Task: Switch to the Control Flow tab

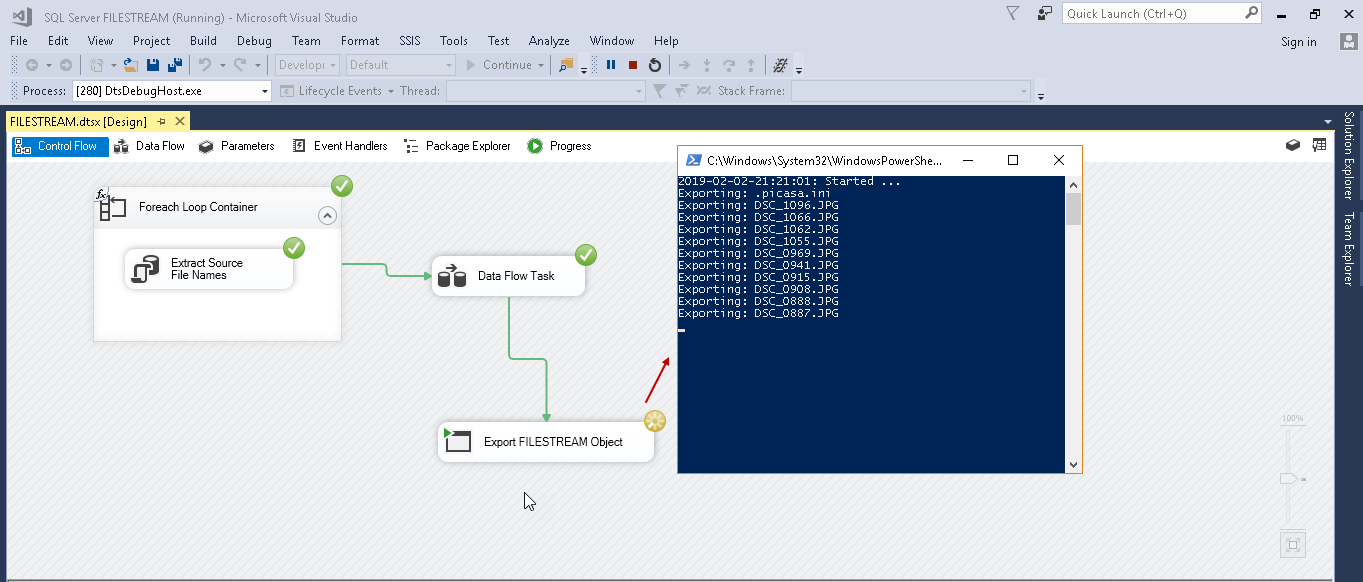Action: (x=59, y=146)
